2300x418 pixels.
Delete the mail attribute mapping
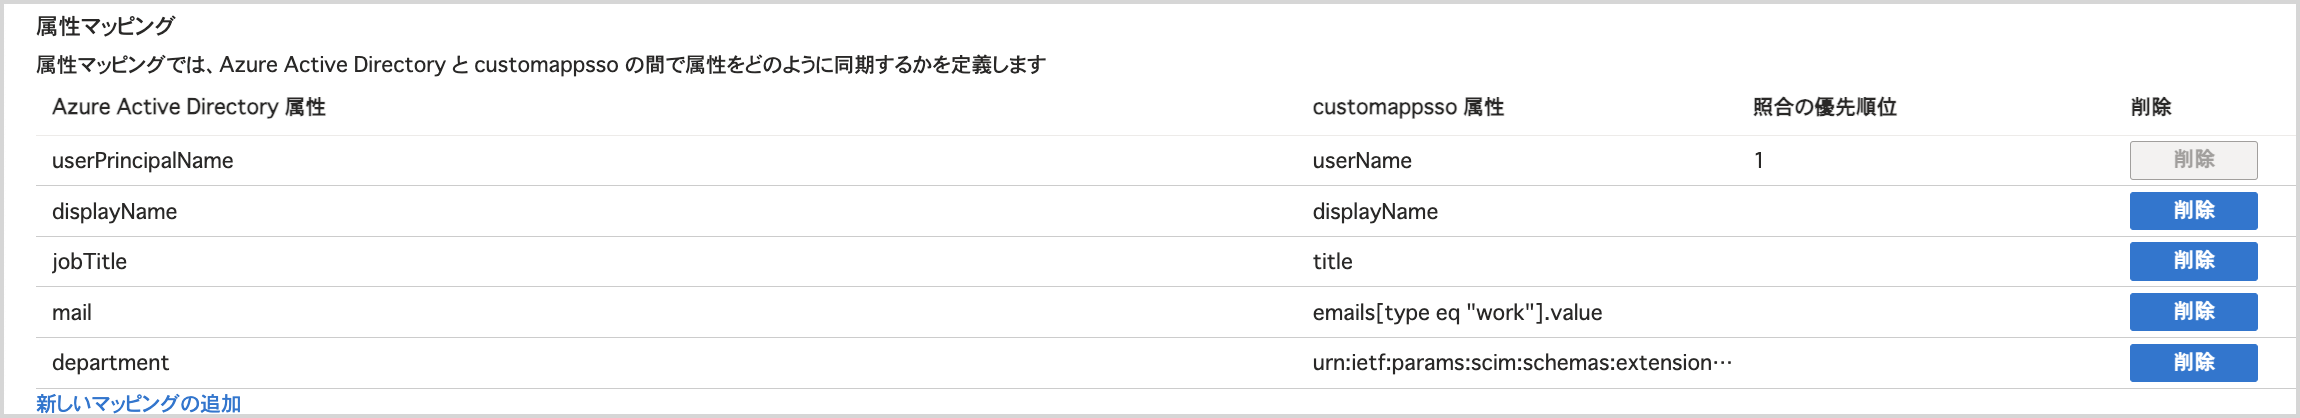[x=2193, y=312]
